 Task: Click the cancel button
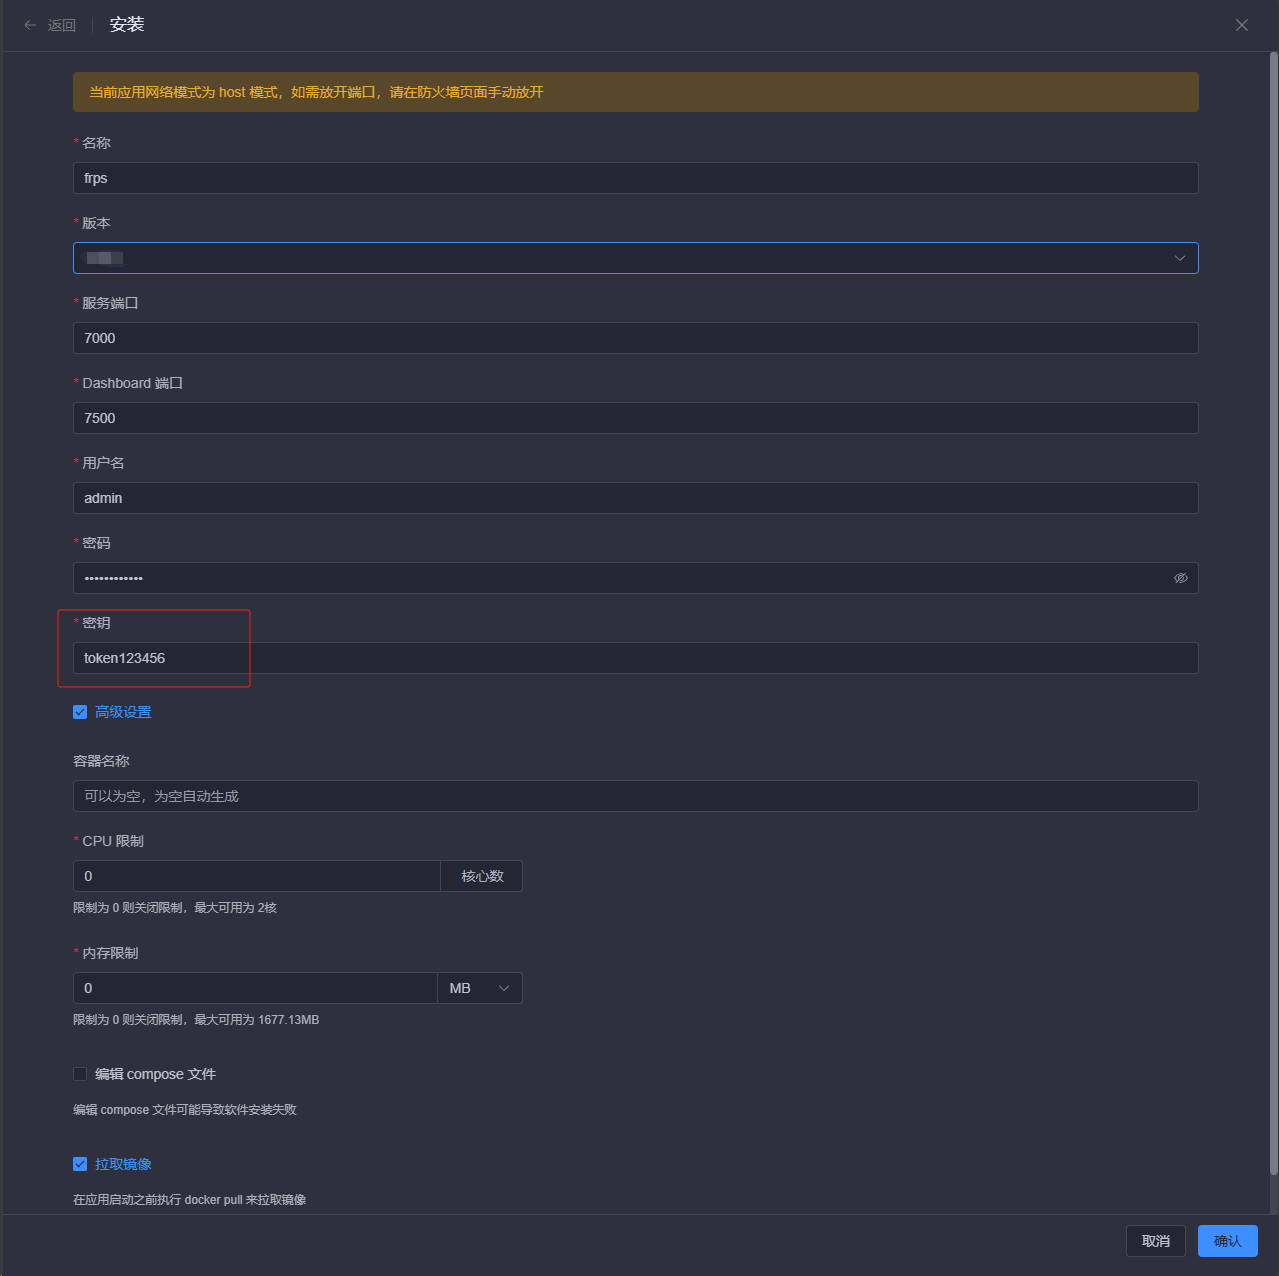click(x=1155, y=1241)
